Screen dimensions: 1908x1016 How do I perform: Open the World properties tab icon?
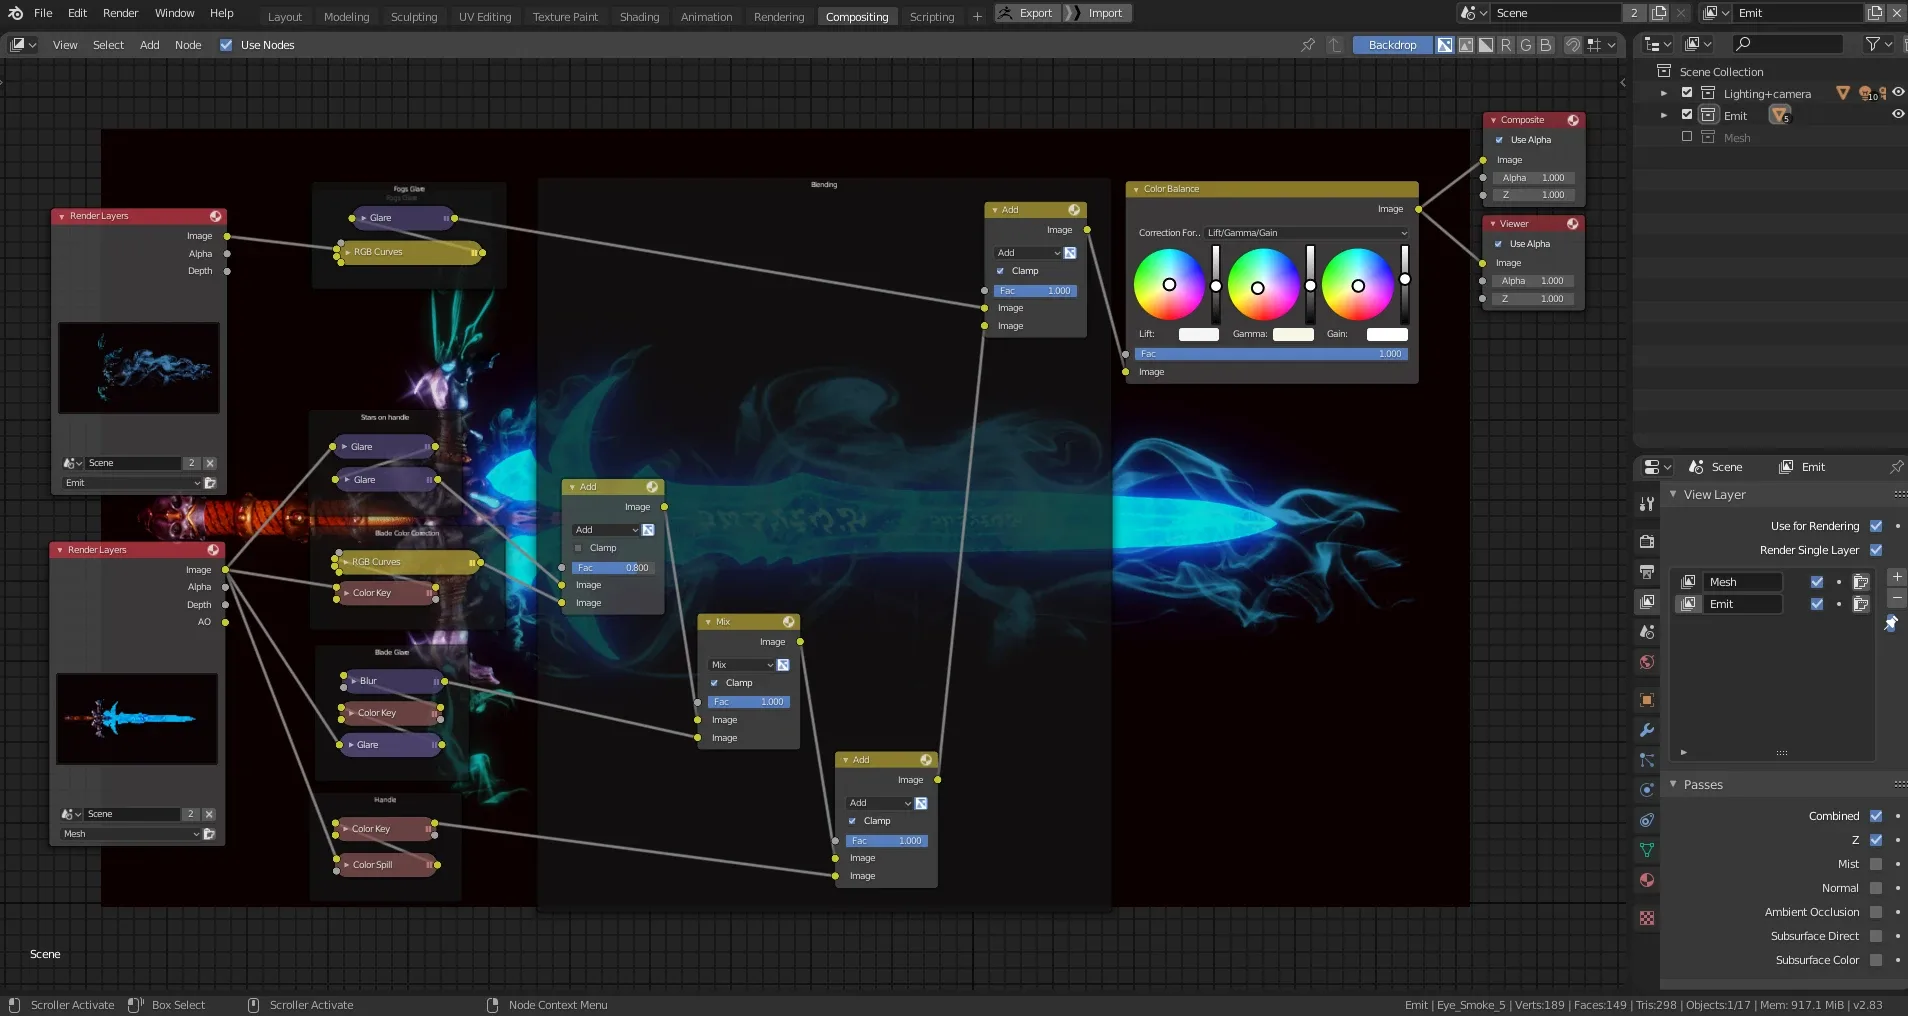[1647, 662]
